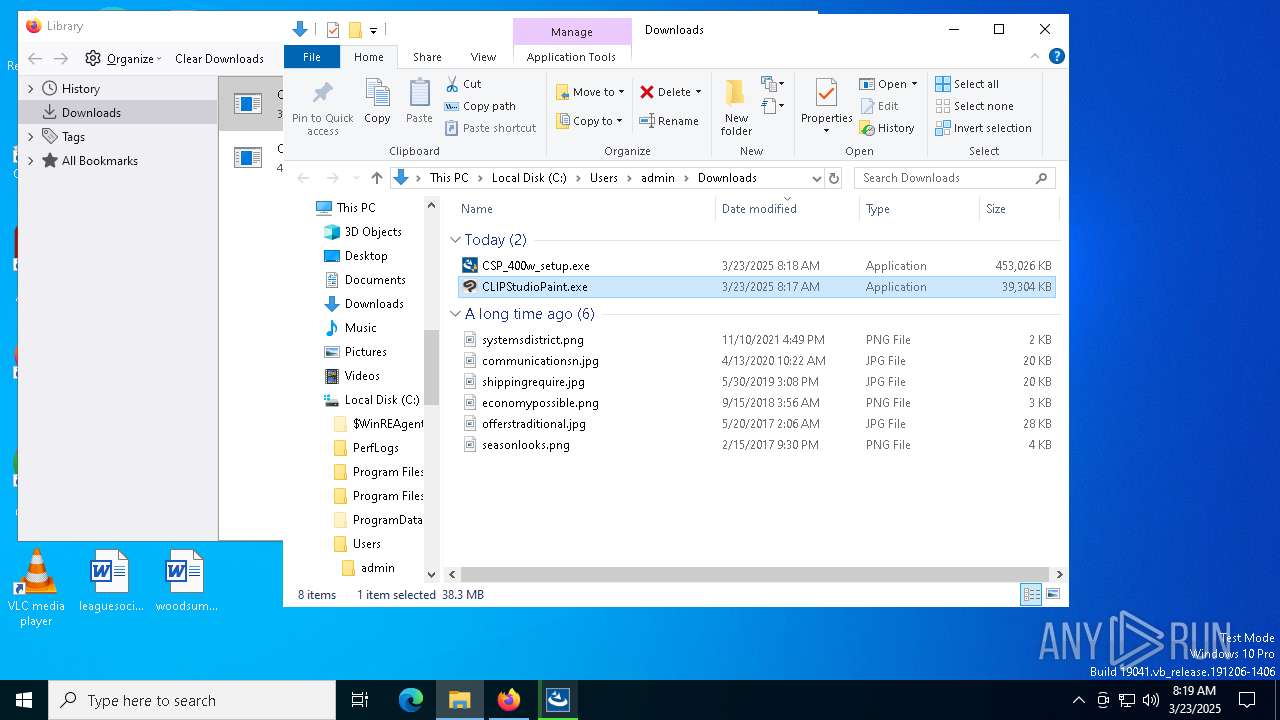This screenshot has height=720, width=1280.
Task: Collapse A long time ago group
Action: [x=455, y=314]
